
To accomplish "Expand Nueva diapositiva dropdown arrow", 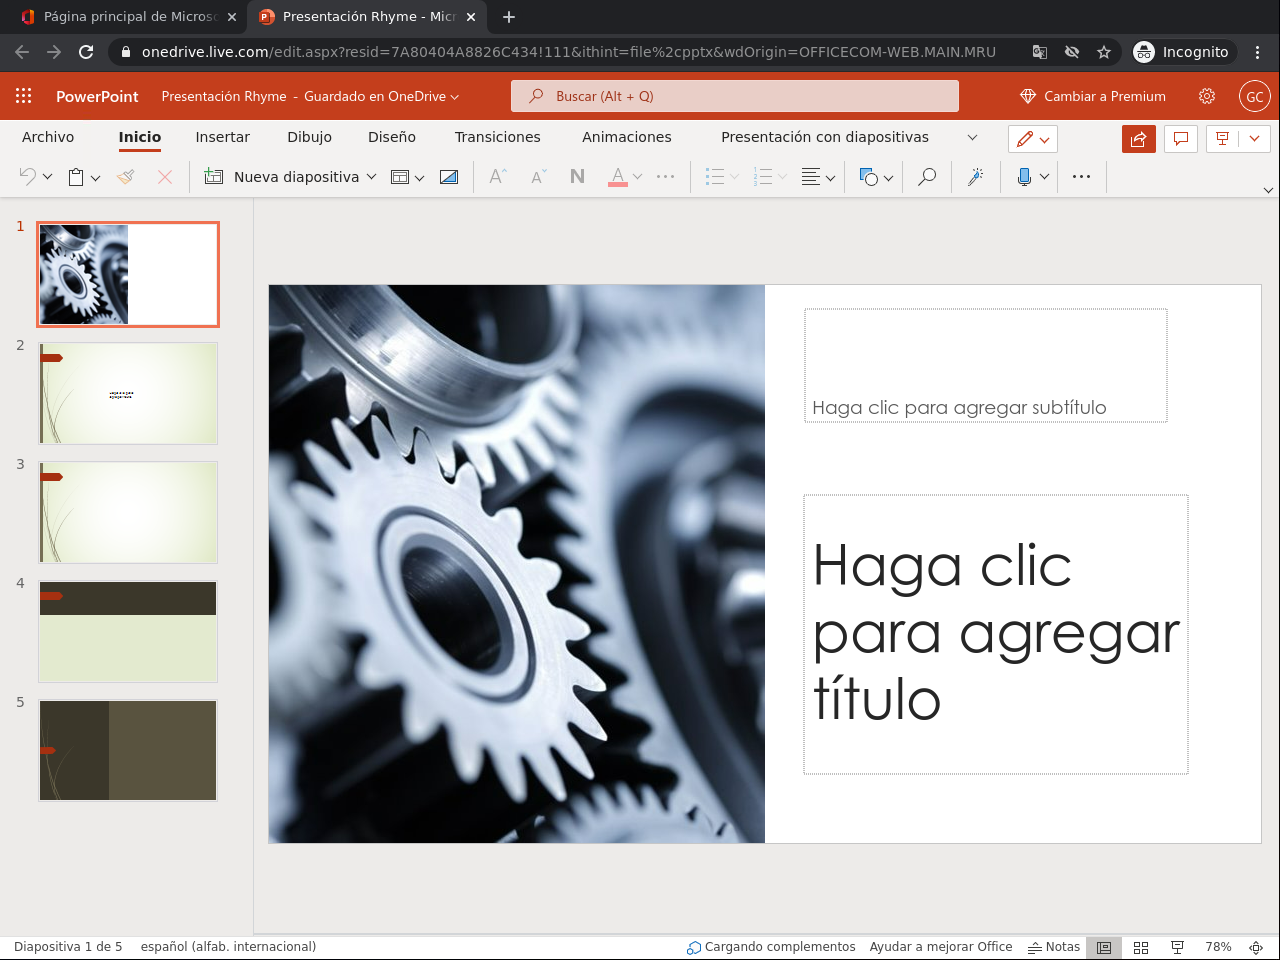I will pos(372,177).
